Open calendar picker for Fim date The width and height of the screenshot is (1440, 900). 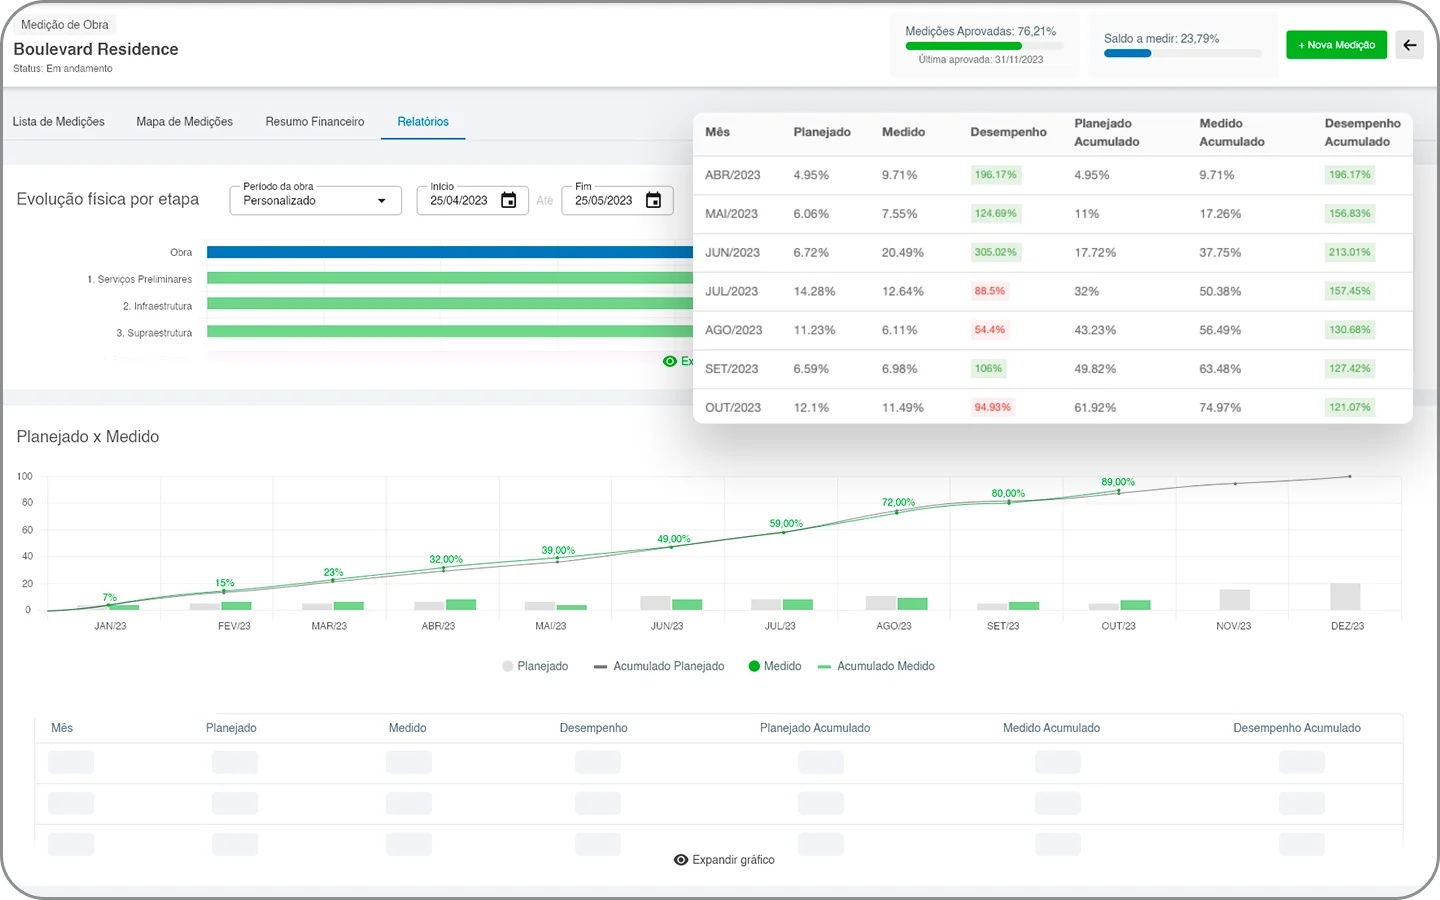[x=653, y=200]
